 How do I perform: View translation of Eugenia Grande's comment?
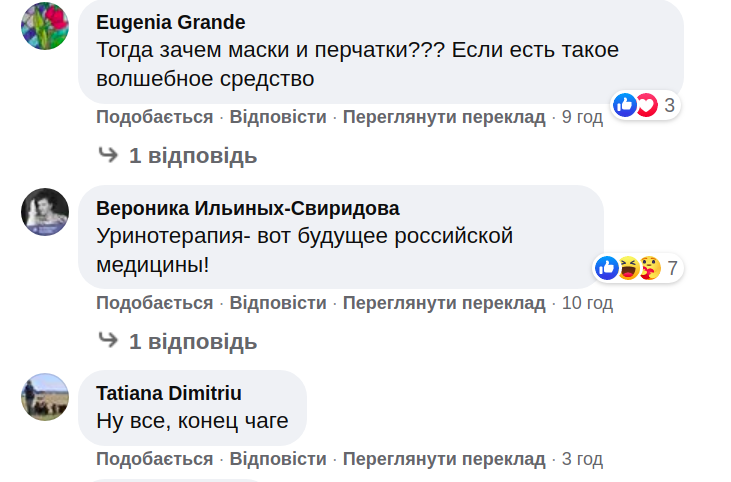pyautogui.click(x=444, y=117)
